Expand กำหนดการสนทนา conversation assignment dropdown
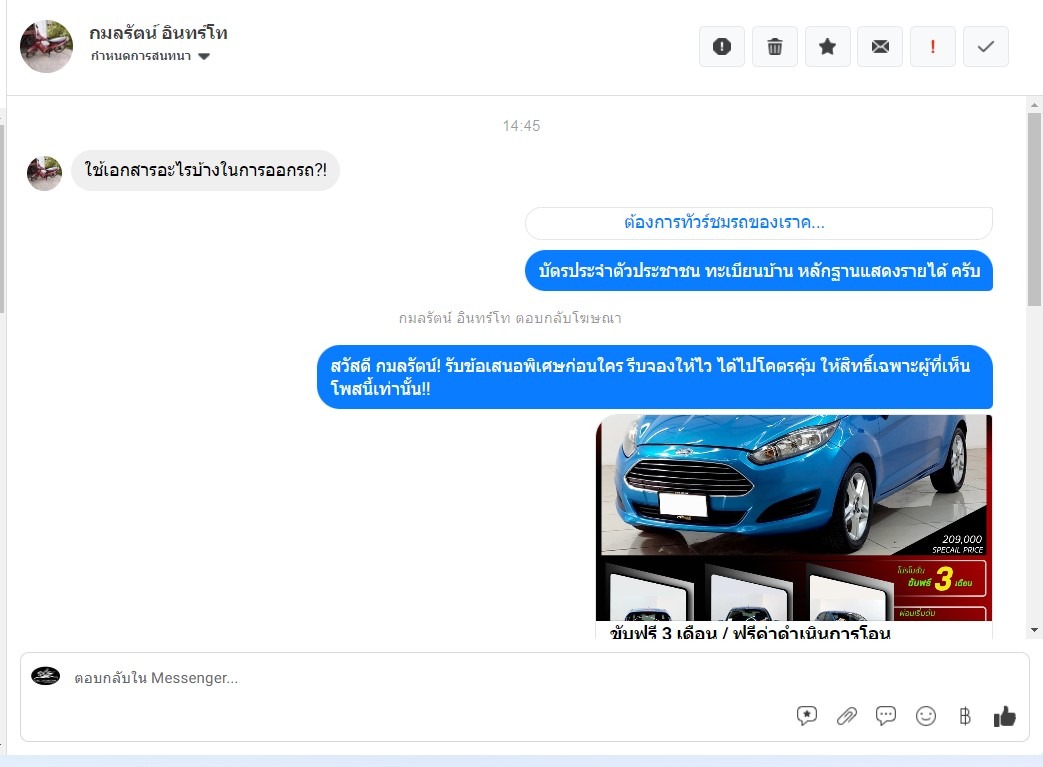 click(x=150, y=56)
